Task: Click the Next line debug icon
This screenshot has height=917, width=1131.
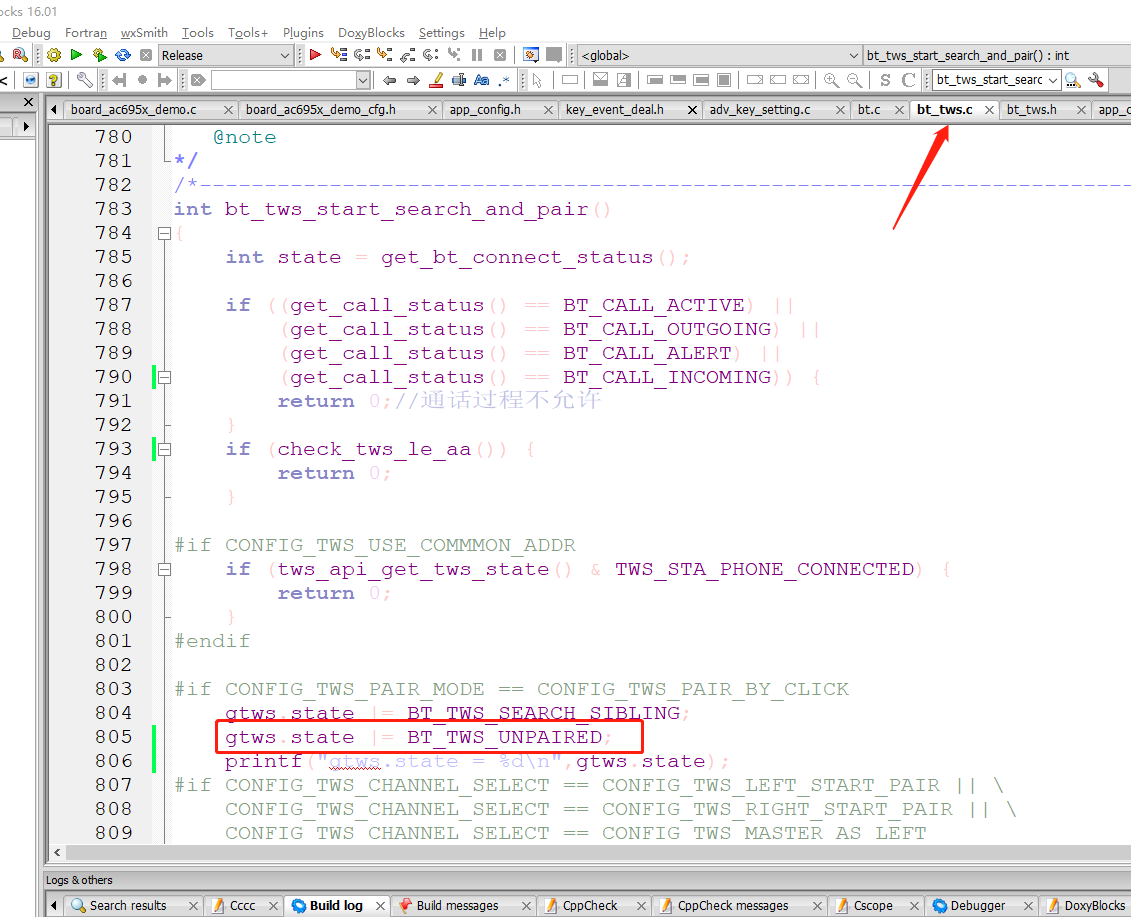Action: pyautogui.click(x=361, y=55)
